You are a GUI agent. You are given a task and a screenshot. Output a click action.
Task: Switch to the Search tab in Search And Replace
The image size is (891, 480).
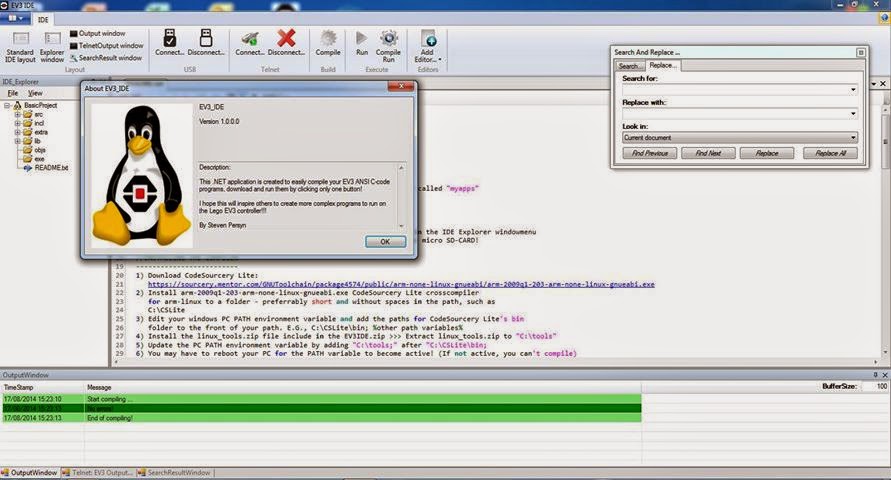point(628,66)
